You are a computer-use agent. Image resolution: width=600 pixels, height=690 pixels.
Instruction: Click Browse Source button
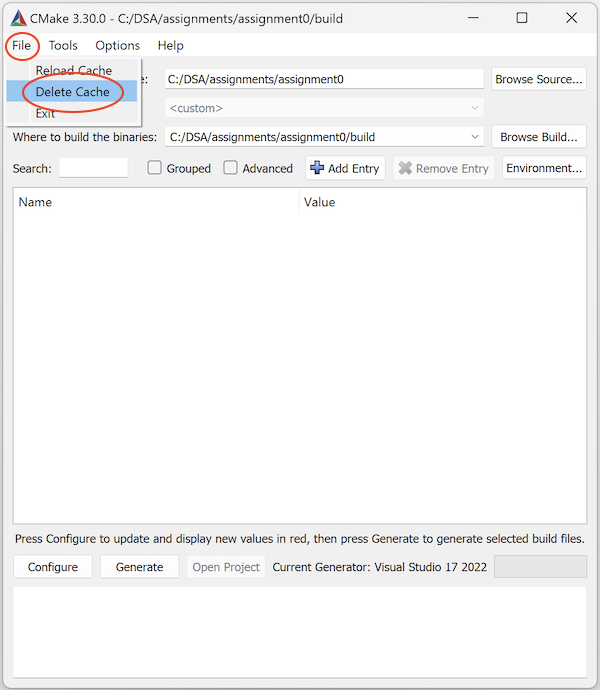pos(539,79)
